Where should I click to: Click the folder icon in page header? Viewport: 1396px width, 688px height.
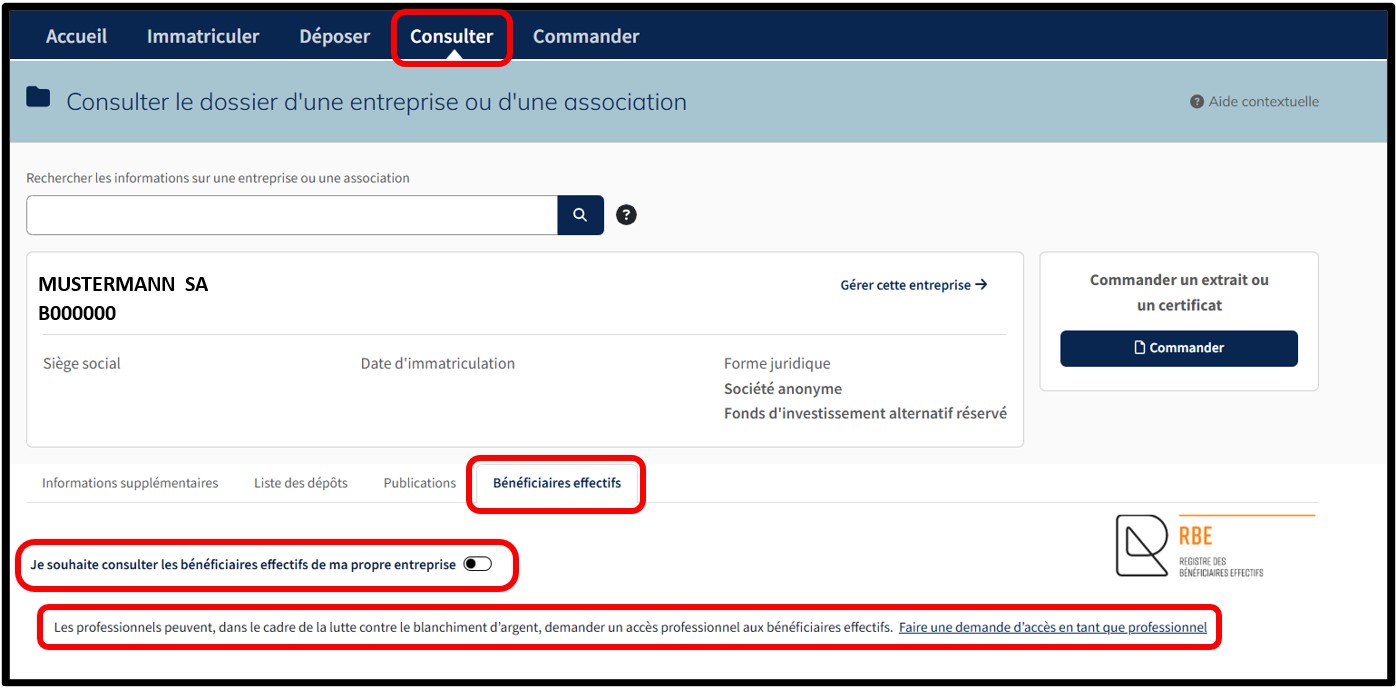coord(38,98)
